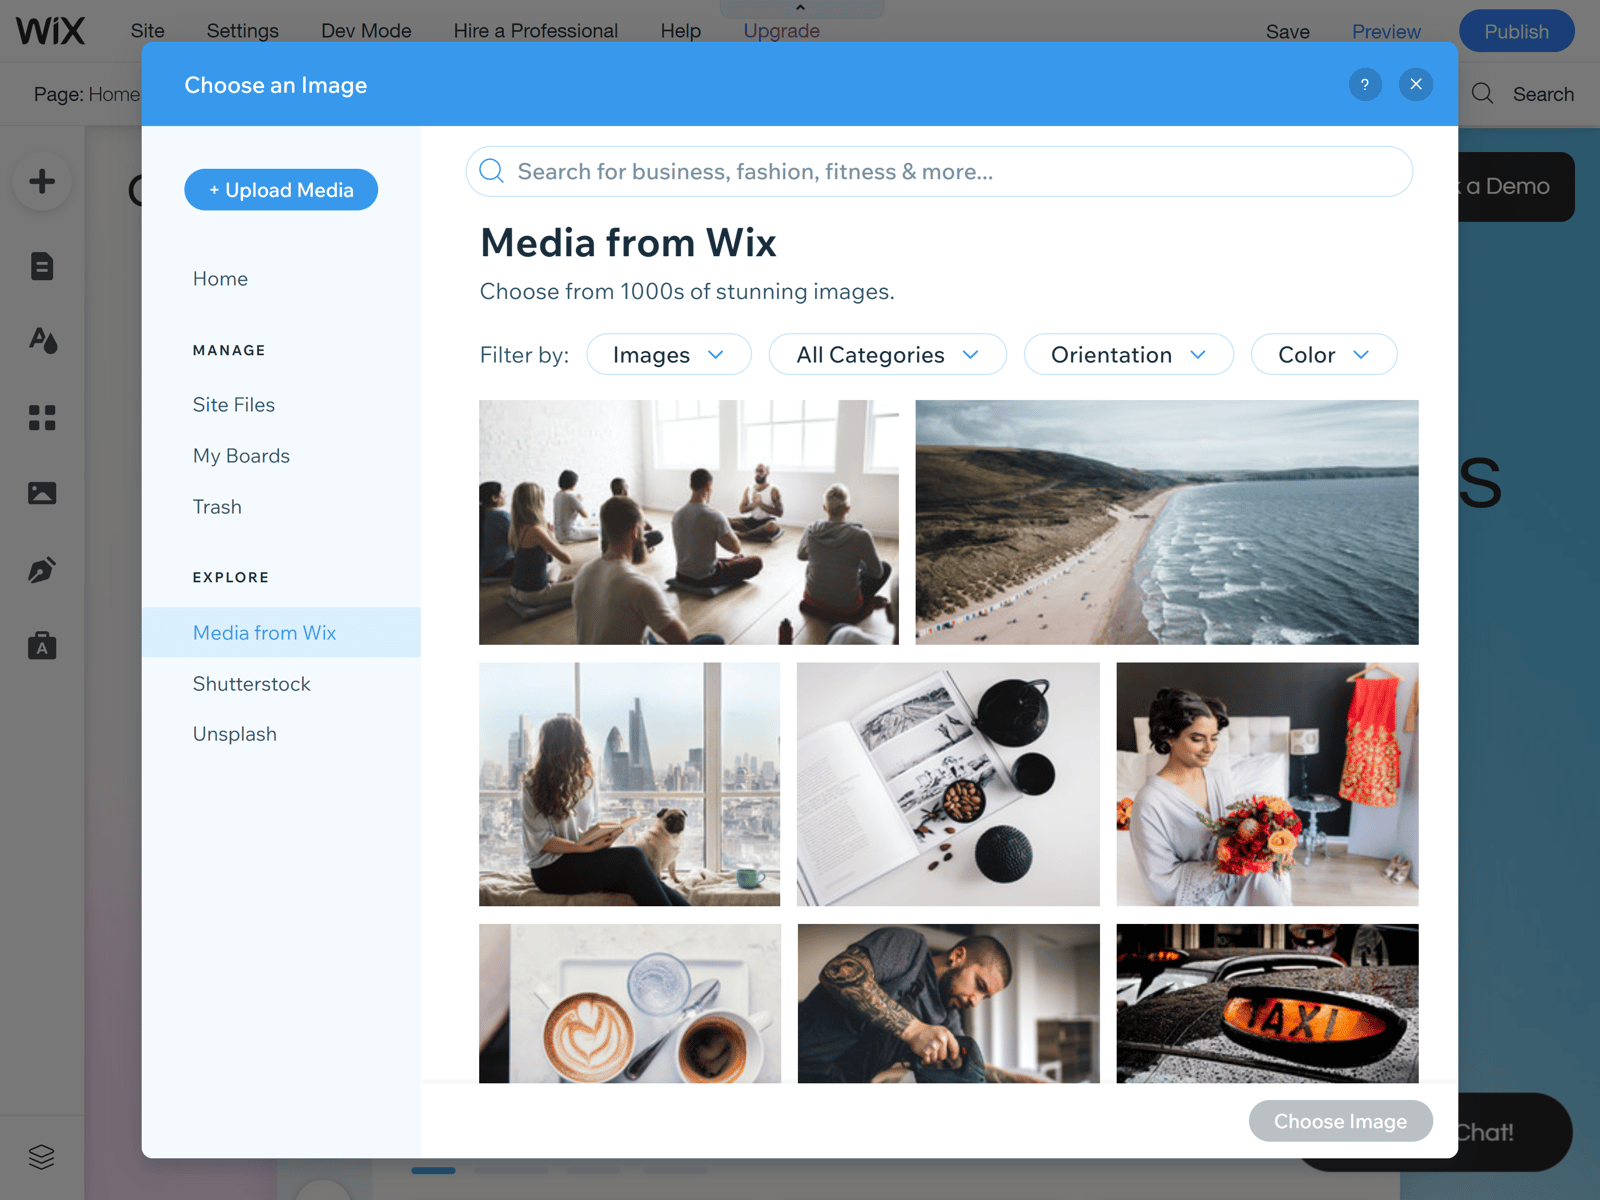
Task: Open the Theme design icon in sidebar
Action: pyautogui.click(x=42, y=340)
